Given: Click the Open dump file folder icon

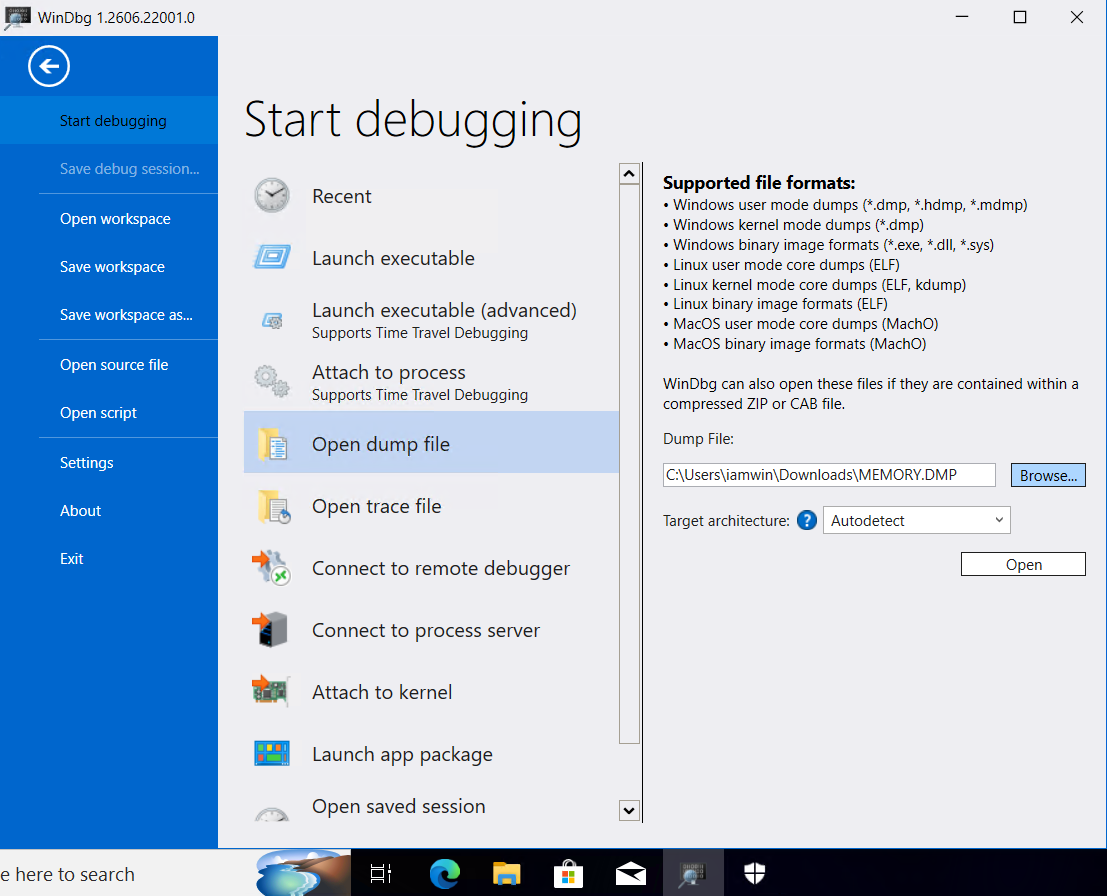Looking at the screenshot, I should [273, 444].
